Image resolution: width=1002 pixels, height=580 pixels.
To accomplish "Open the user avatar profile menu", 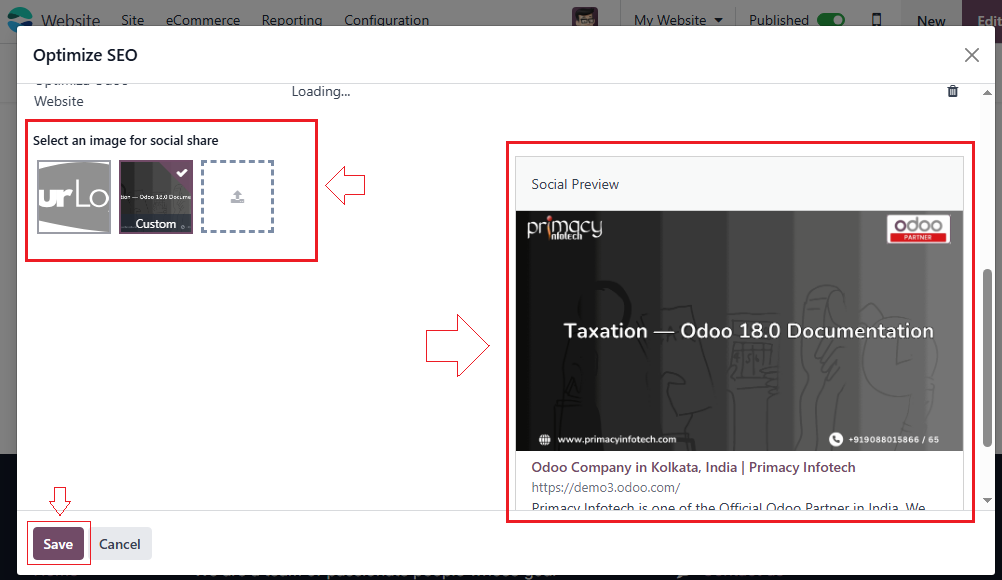I will pyautogui.click(x=585, y=14).
